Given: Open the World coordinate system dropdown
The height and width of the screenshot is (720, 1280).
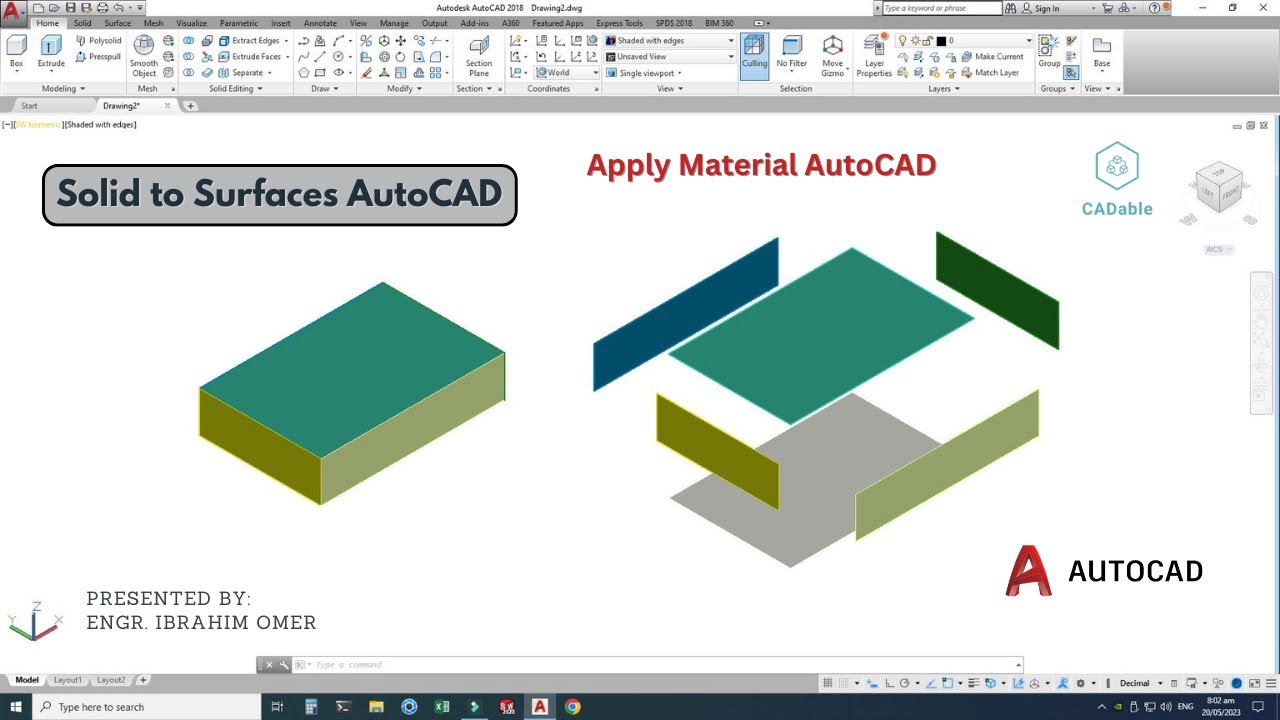Looking at the screenshot, I should tap(567, 73).
